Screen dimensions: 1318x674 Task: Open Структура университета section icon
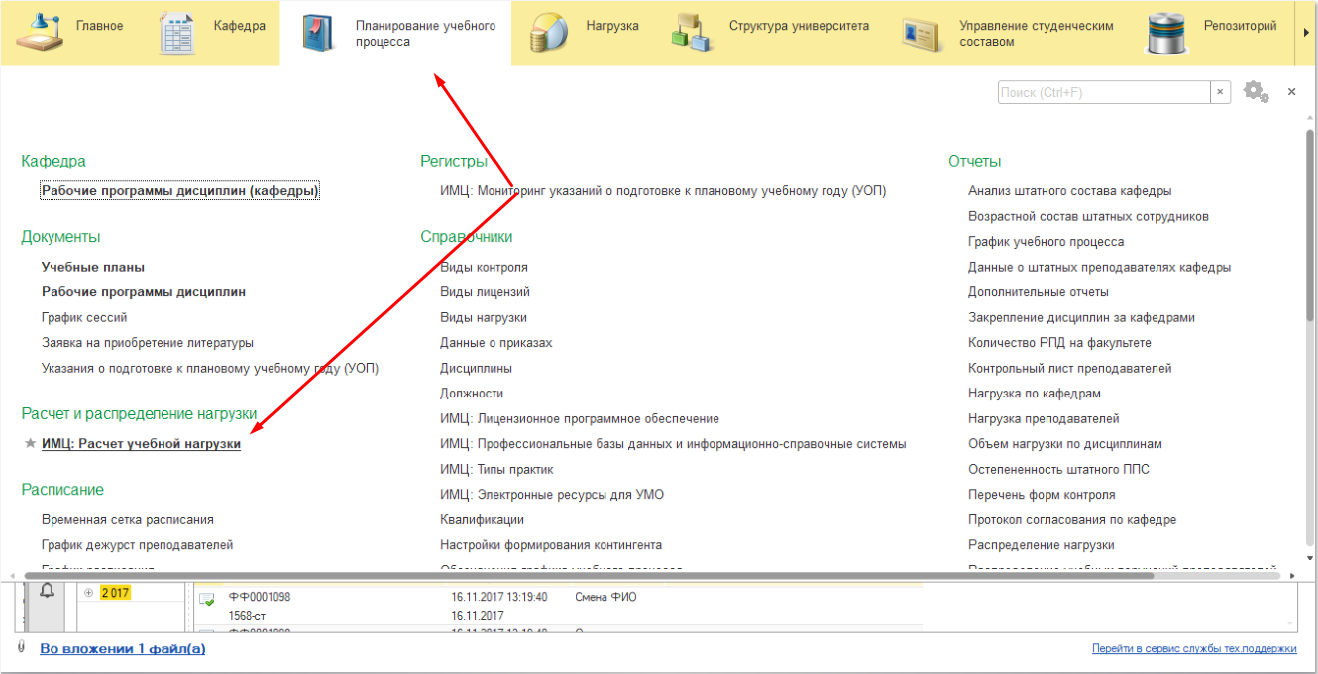[692, 33]
